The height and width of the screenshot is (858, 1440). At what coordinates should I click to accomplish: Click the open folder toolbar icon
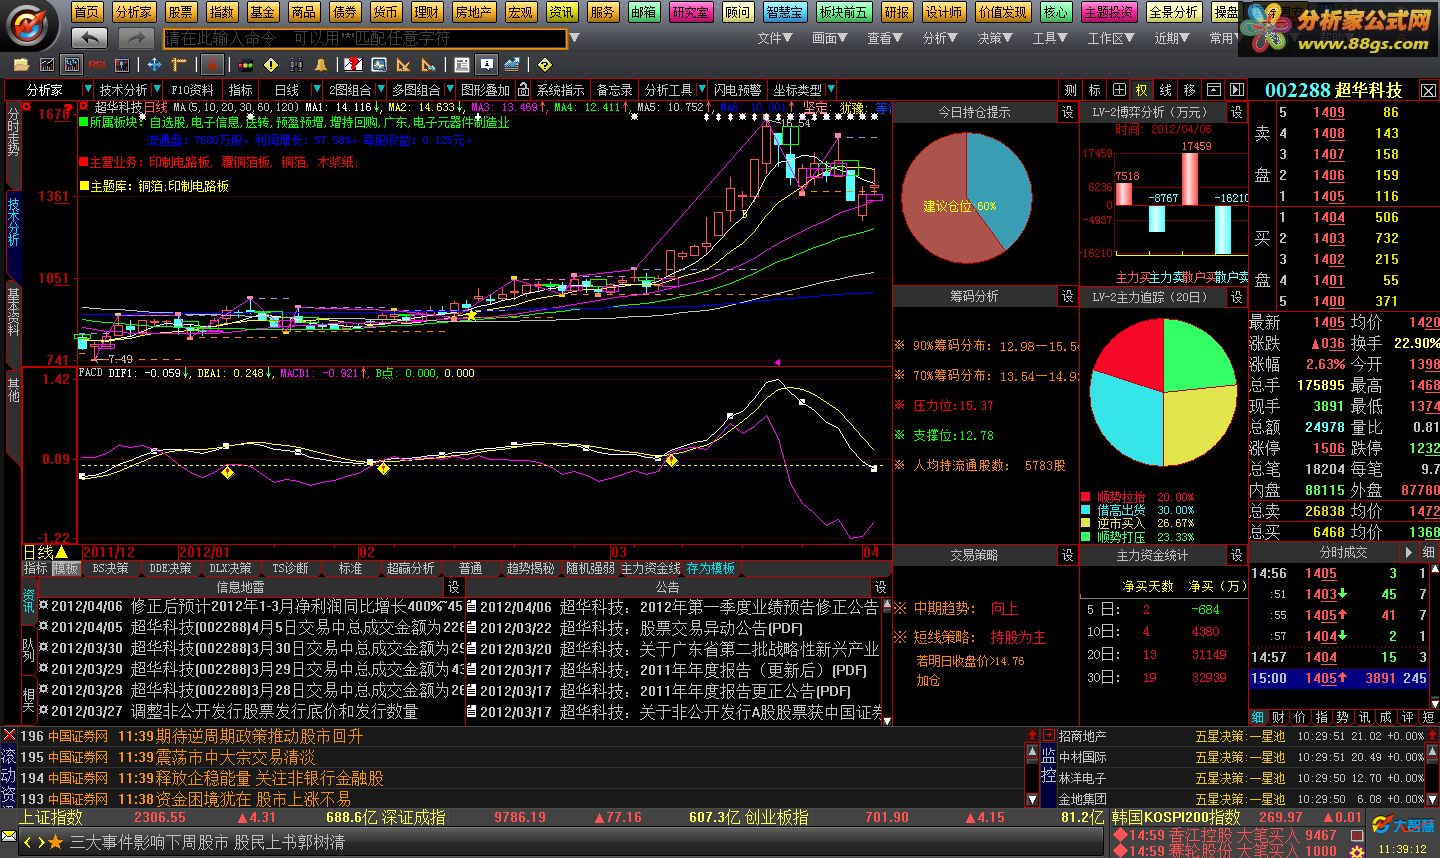(21, 64)
